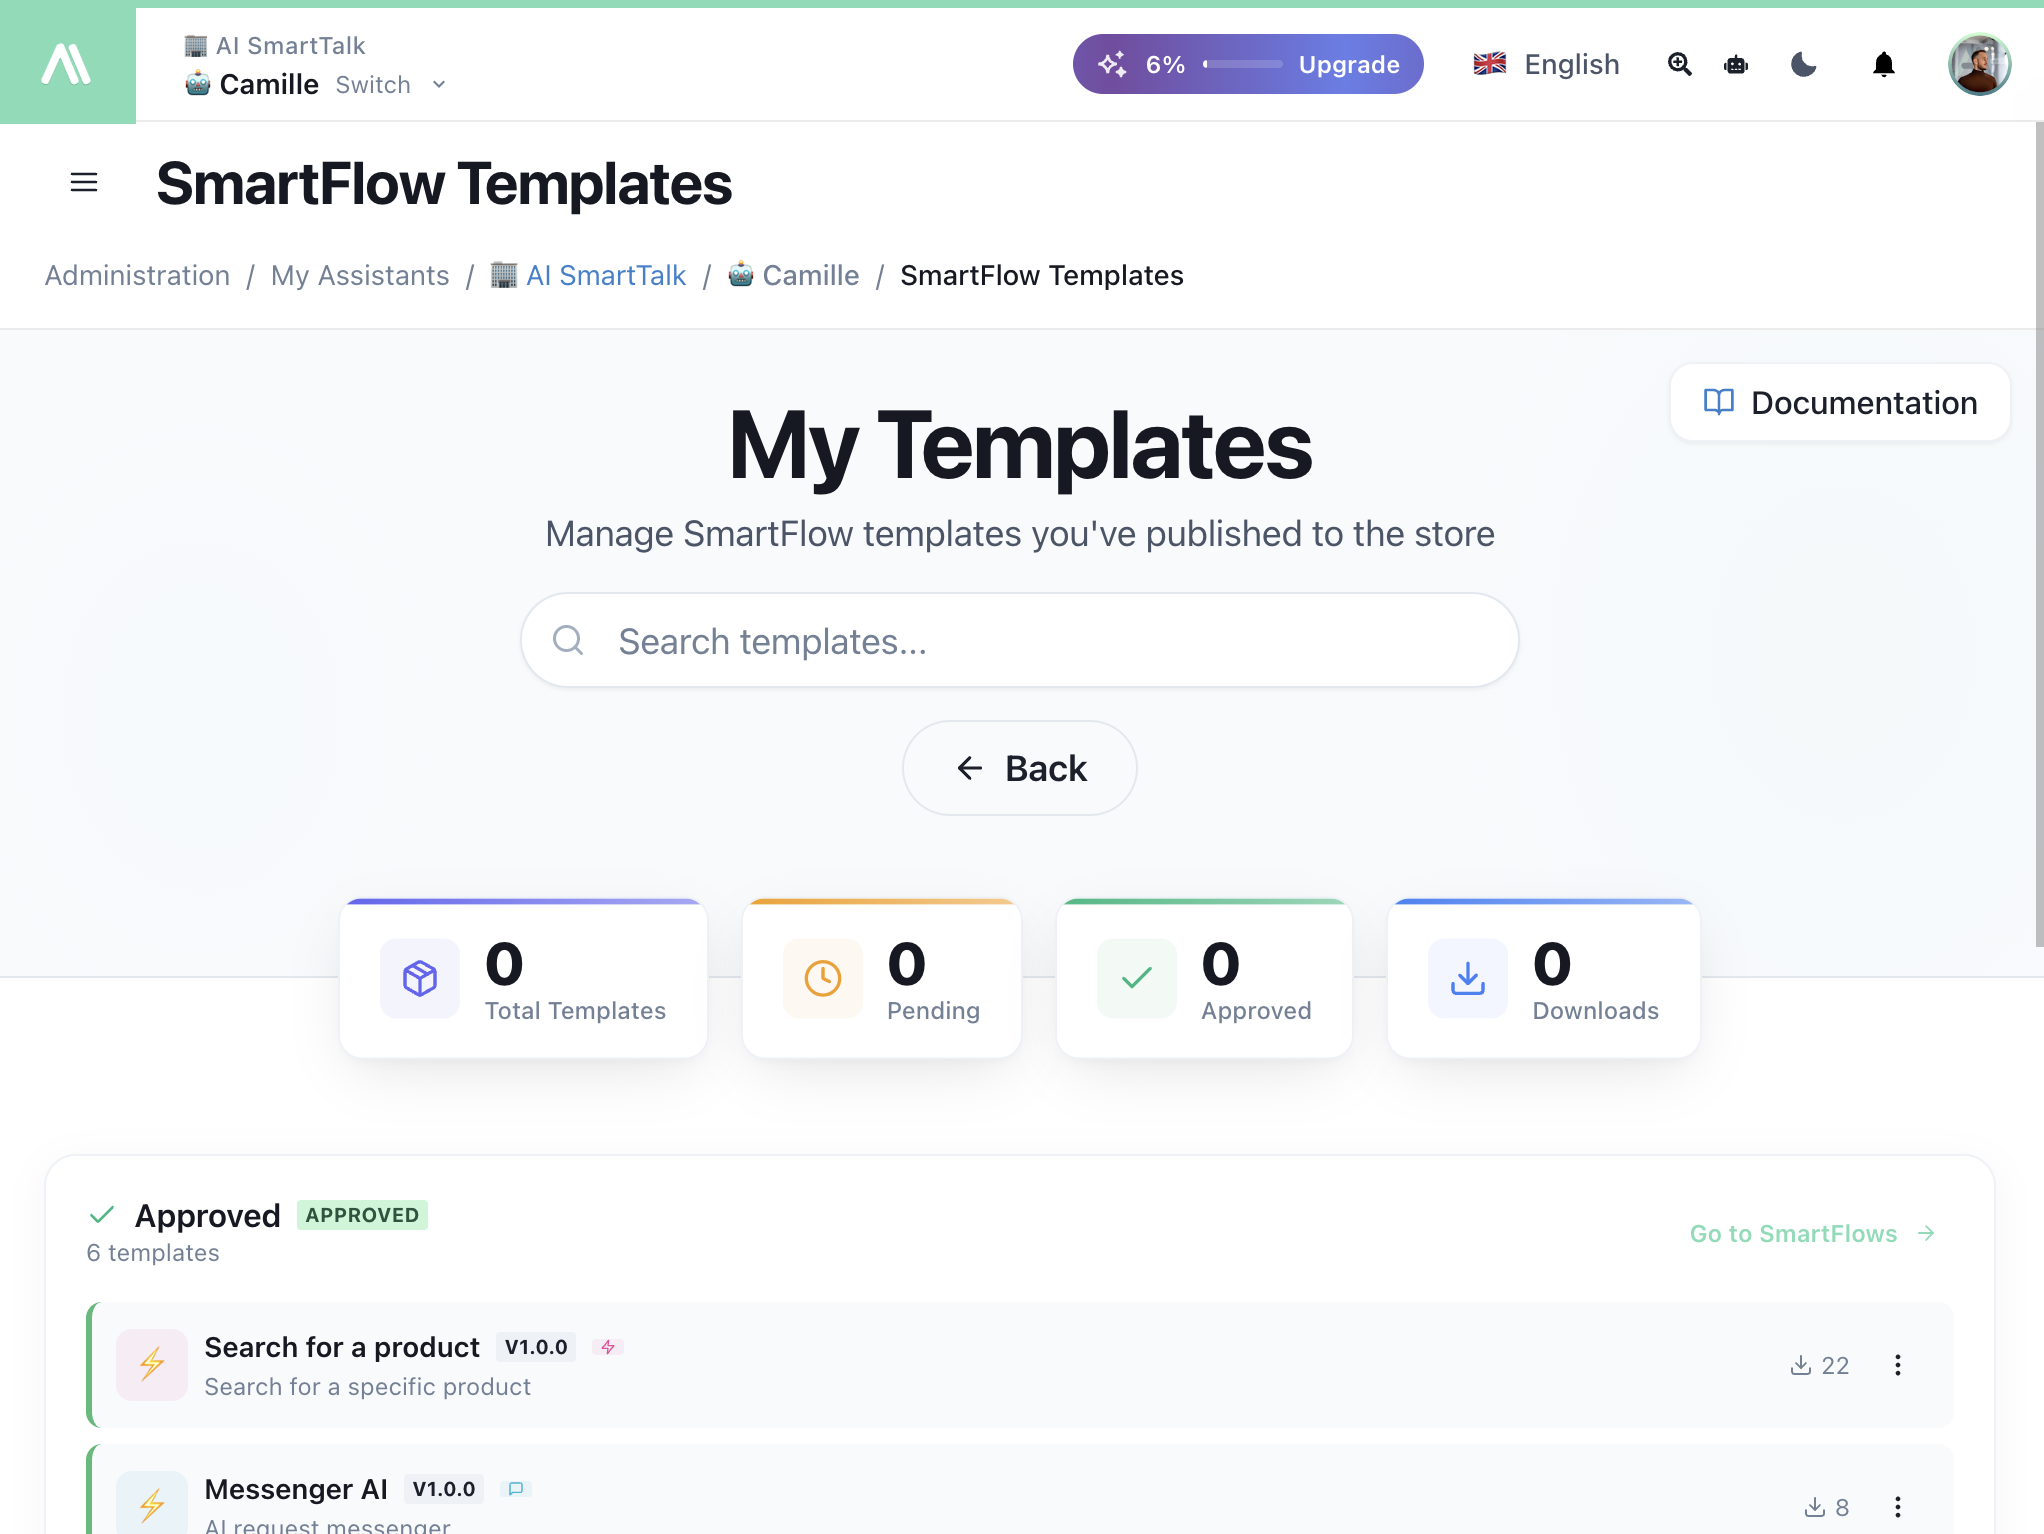Screen dimensions: 2044x1534
Task: Click the Pending clock icon
Action: click(822, 978)
